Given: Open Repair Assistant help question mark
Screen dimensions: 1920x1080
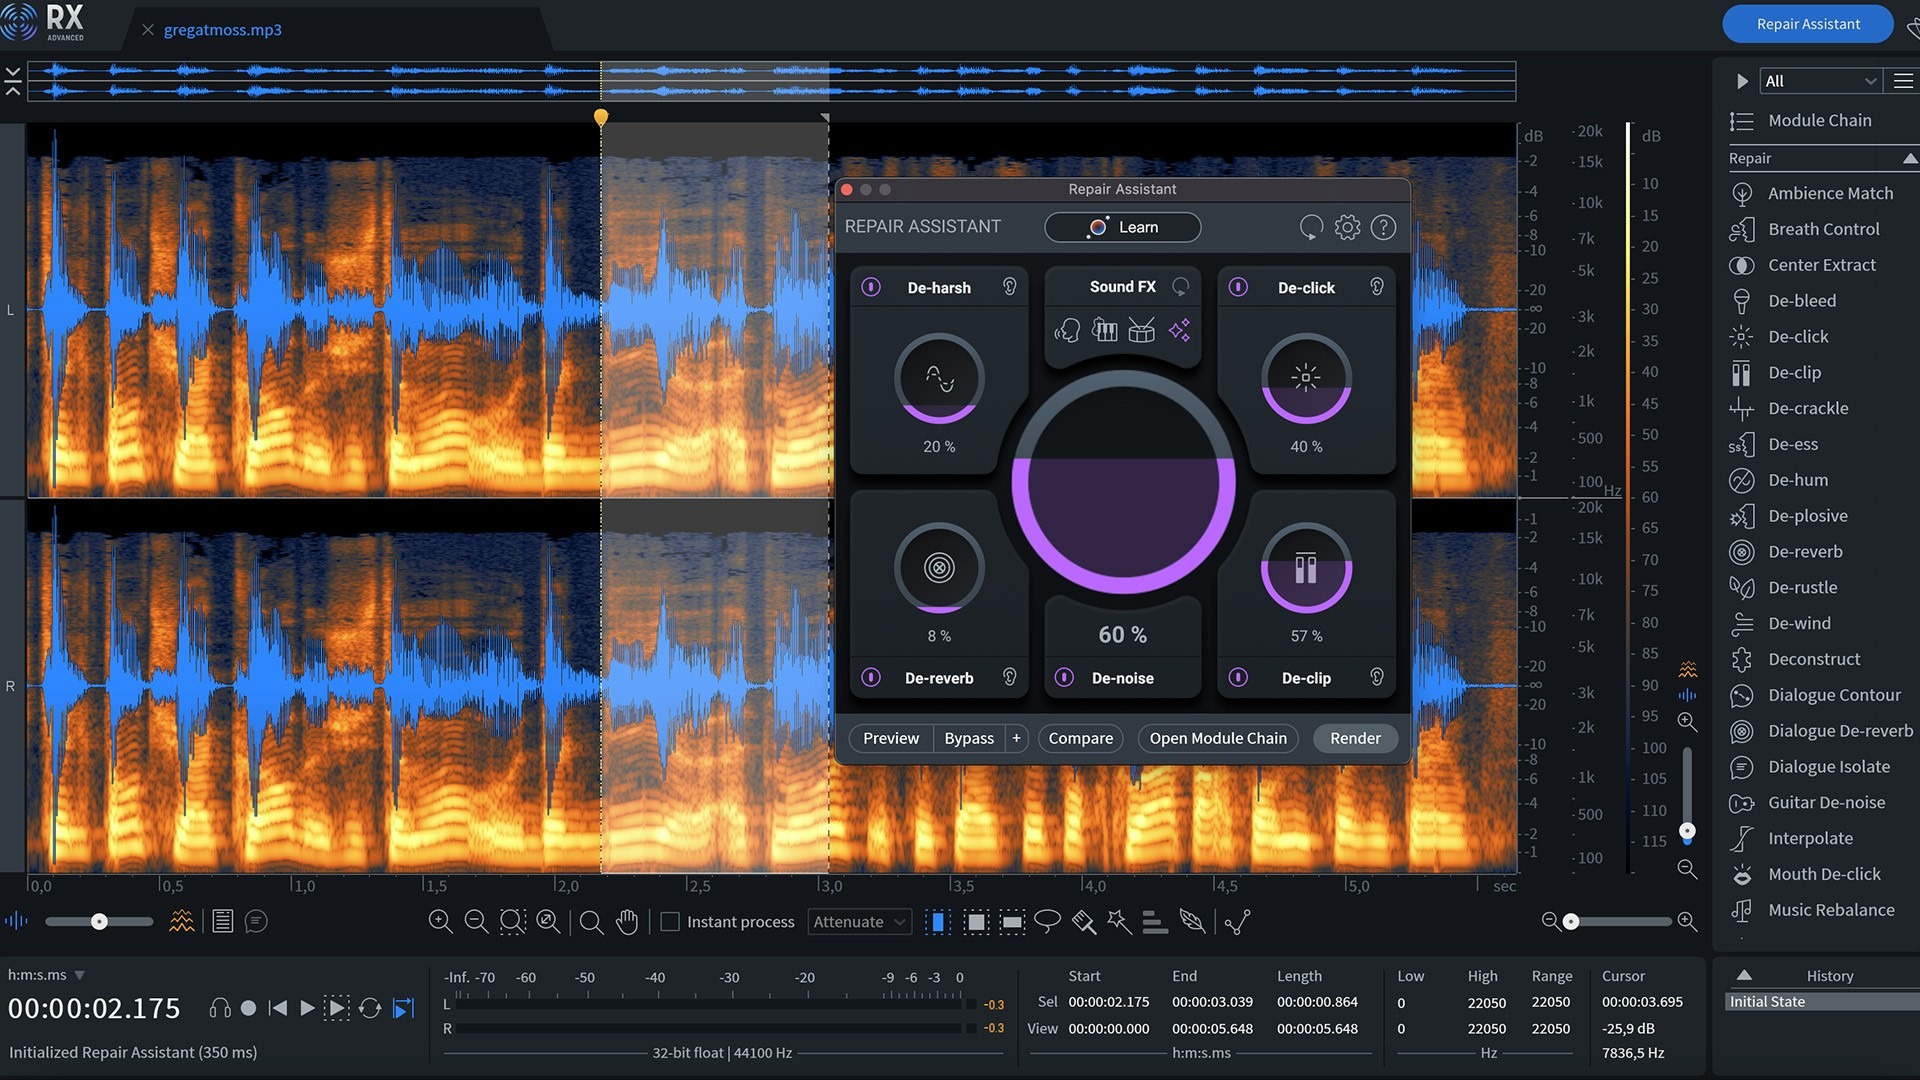Looking at the screenshot, I should [1383, 227].
